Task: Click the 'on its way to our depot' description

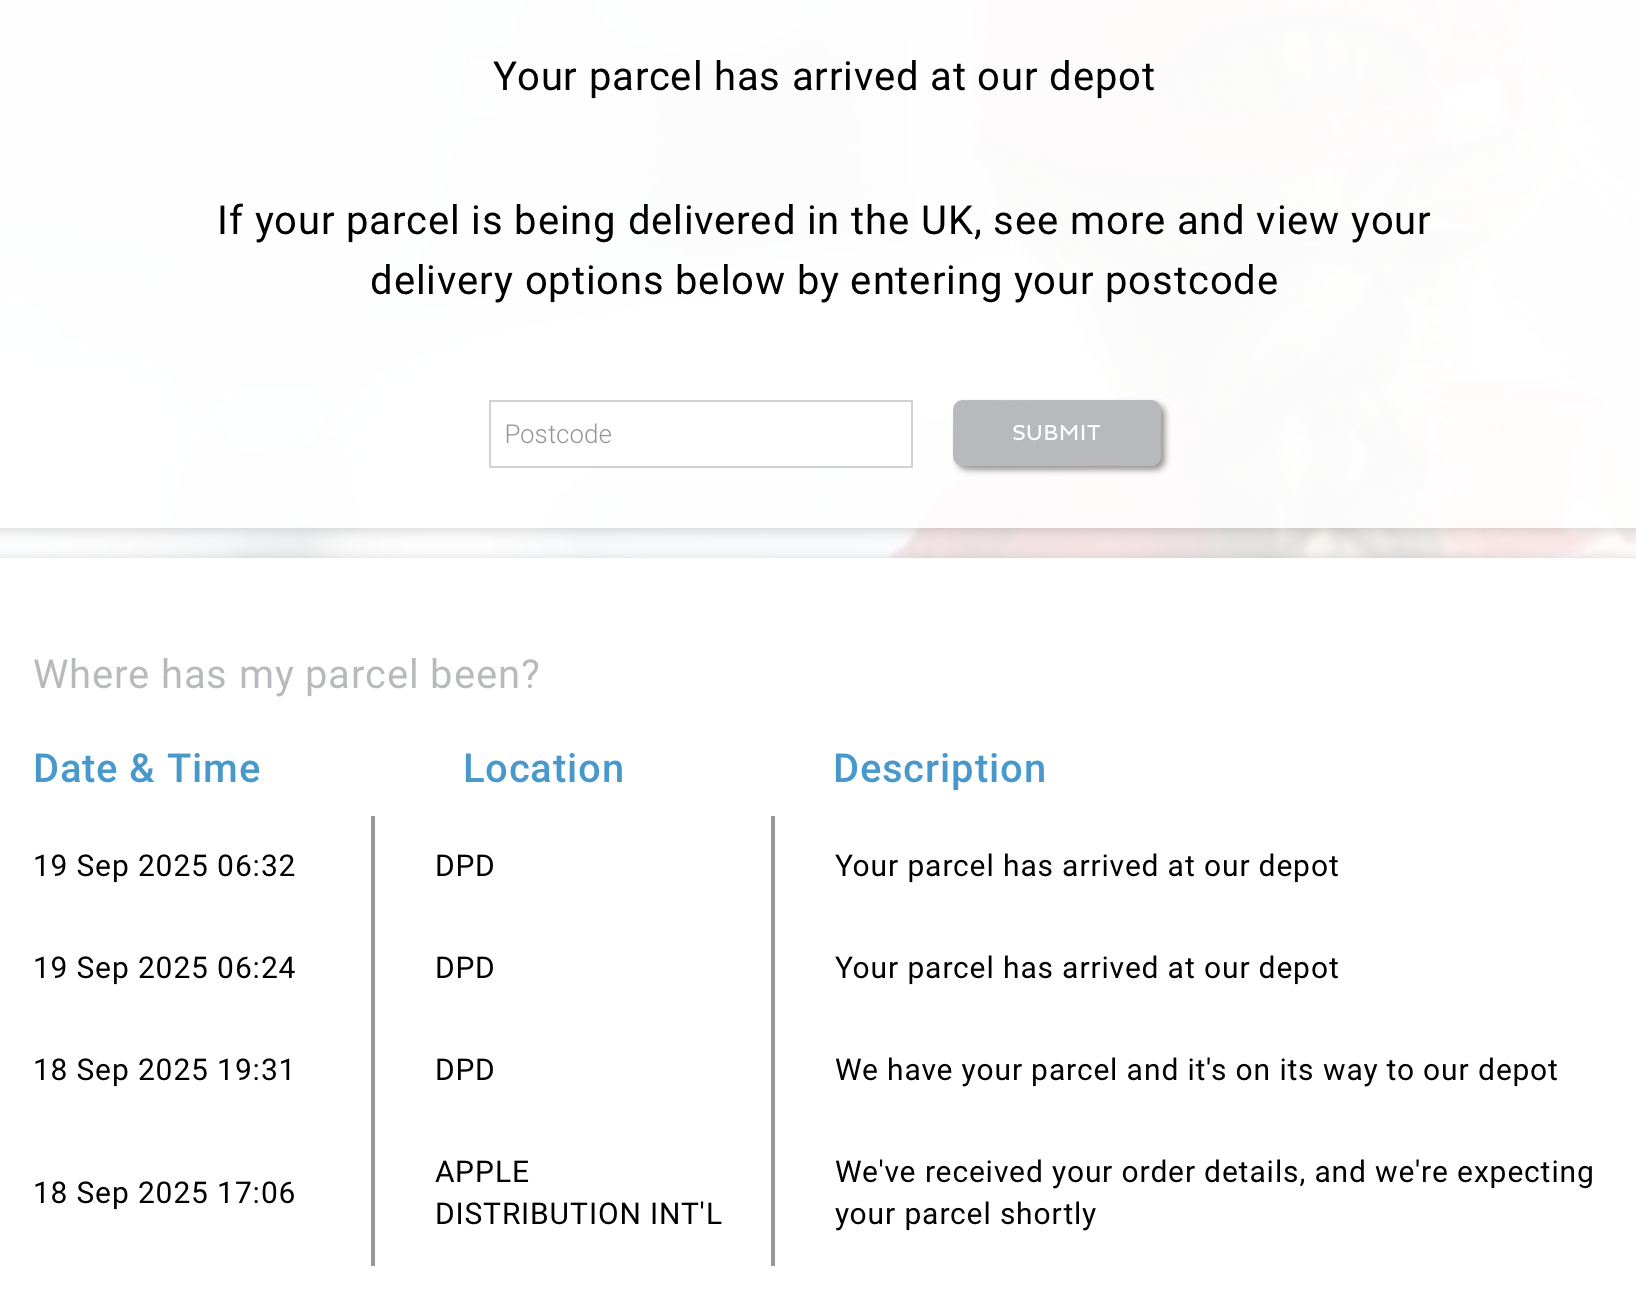Action: [x=1196, y=1070]
